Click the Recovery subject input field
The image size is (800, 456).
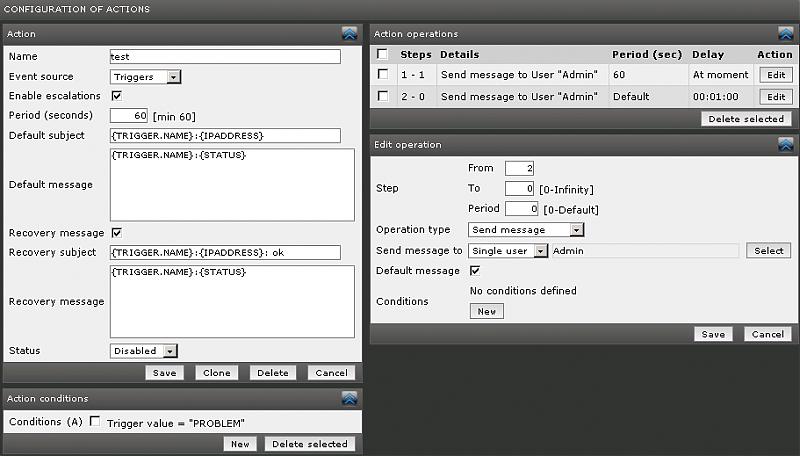[225, 252]
